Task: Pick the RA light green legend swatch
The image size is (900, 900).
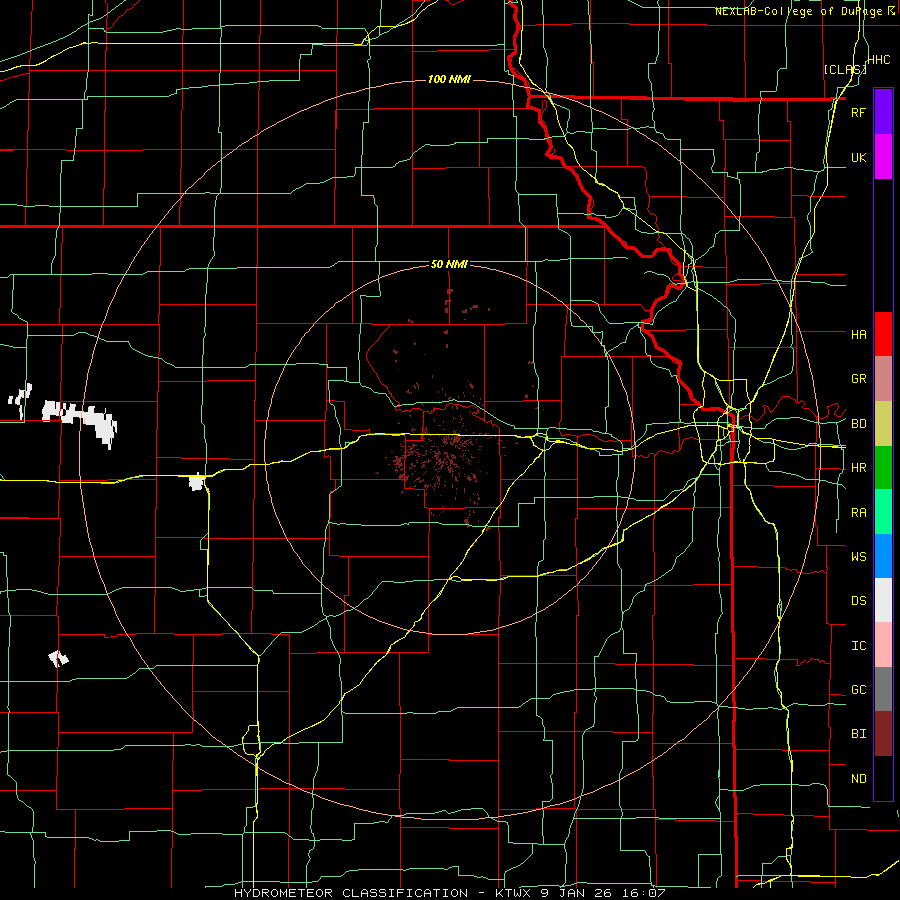Action: [x=883, y=512]
